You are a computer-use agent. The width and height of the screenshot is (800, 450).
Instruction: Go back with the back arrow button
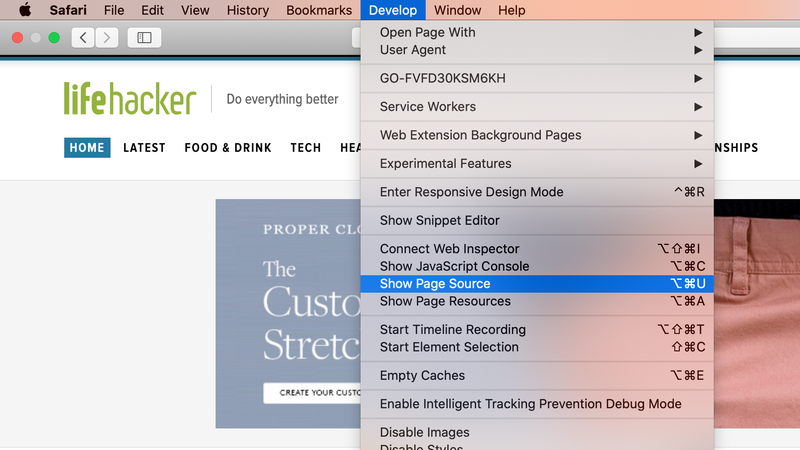83,38
